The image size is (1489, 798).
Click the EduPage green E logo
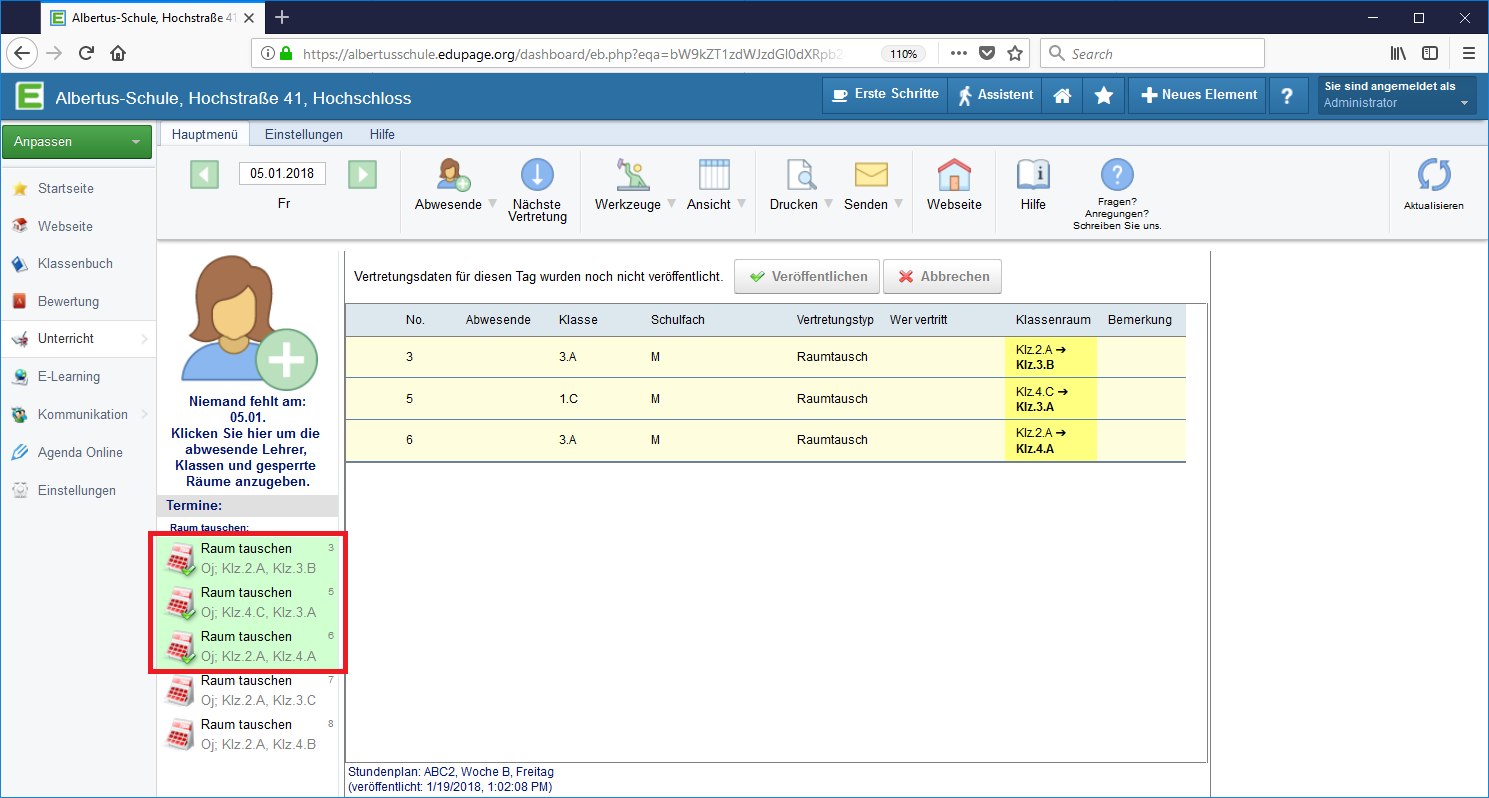click(30, 97)
